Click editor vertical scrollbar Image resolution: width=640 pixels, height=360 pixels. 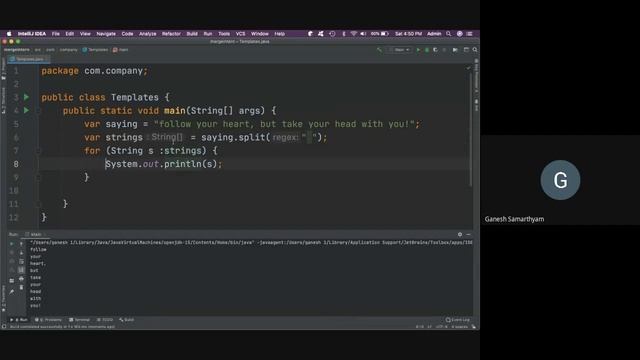[471, 129]
